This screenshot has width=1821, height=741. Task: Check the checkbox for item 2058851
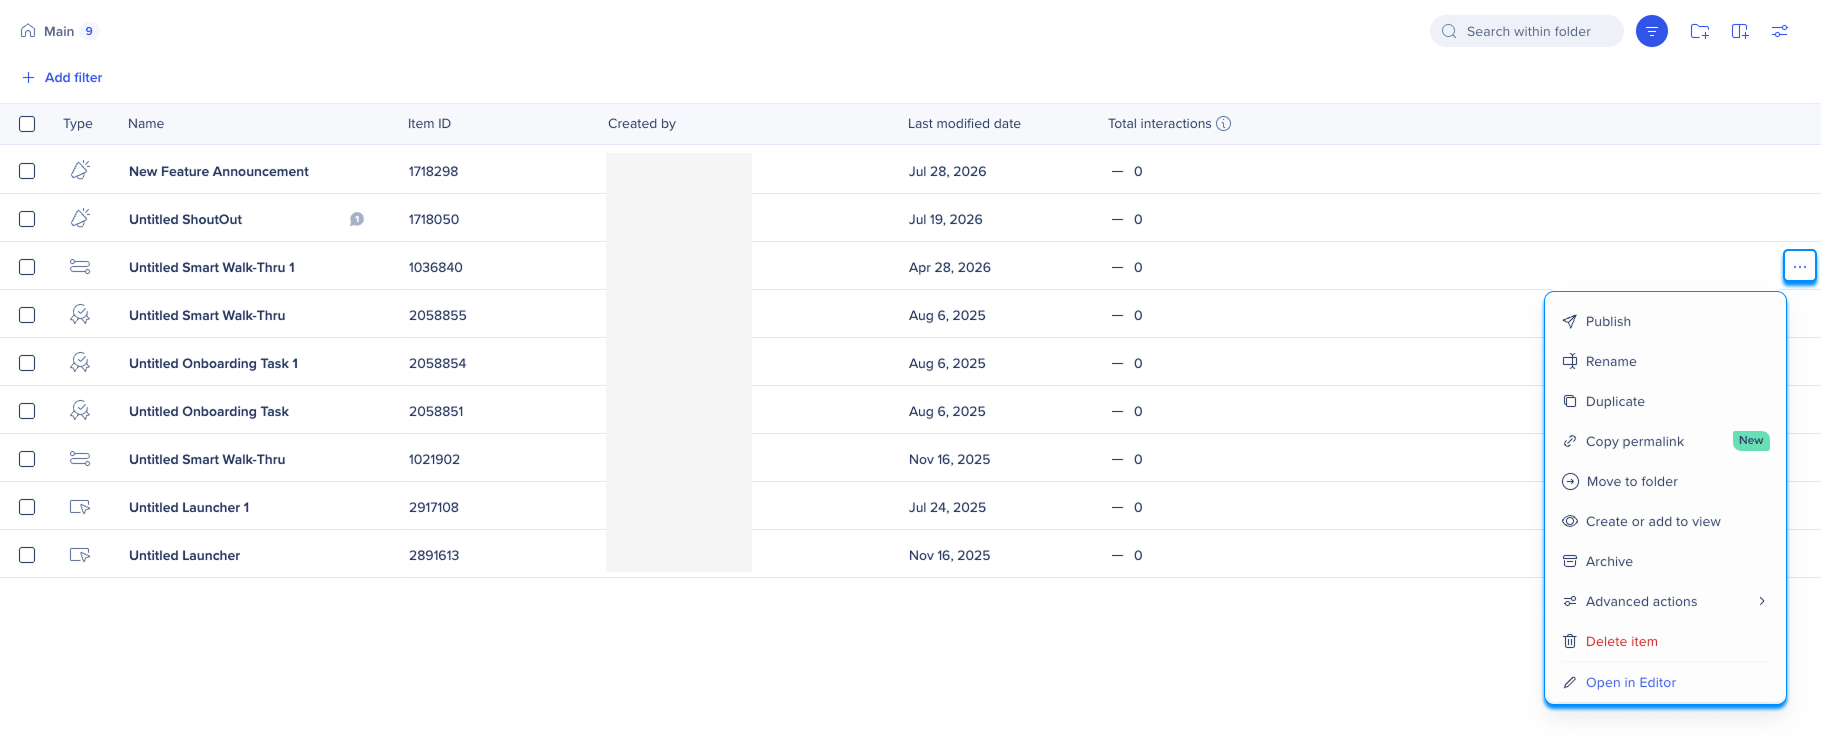(x=27, y=411)
